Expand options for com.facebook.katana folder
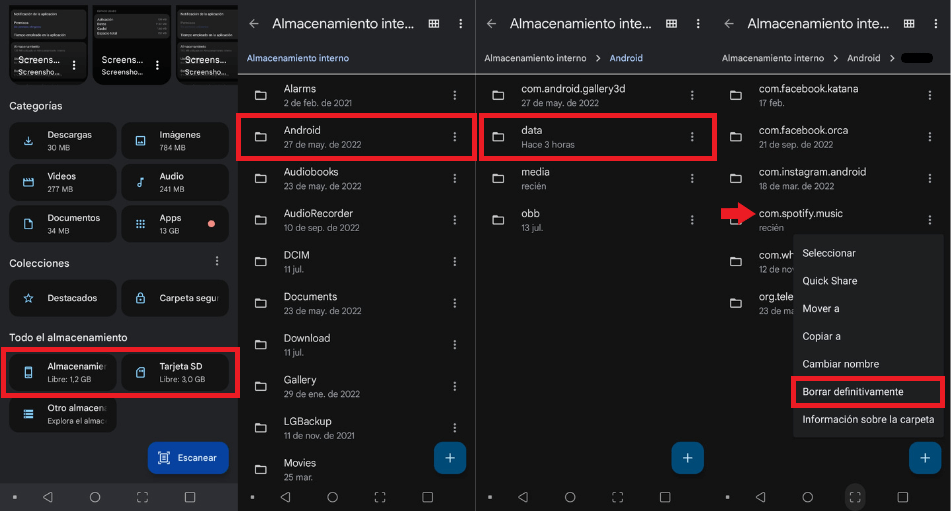Image resolution: width=951 pixels, height=511 pixels. click(929, 95)
